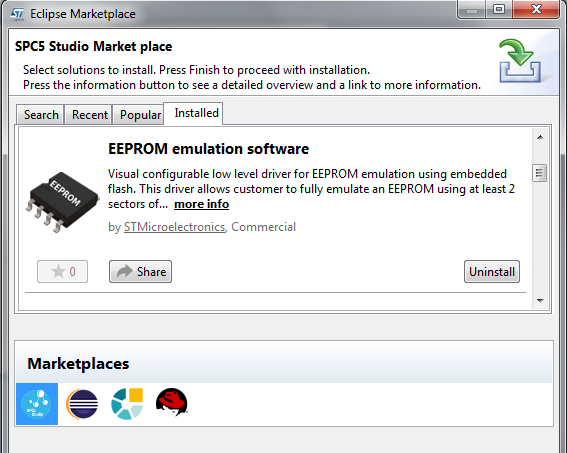Follow the STMicroelectronics provider link
The width and height of the screenshot is (567, 453).
pyautogui.click(x=174, y=227)
